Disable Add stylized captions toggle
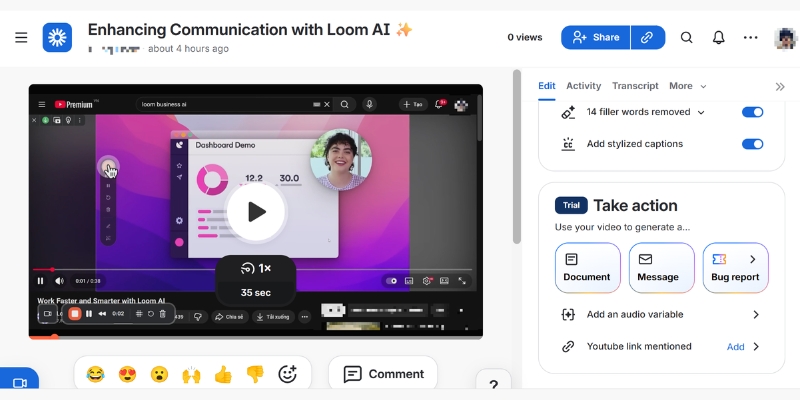 click(x=752, y=144)
